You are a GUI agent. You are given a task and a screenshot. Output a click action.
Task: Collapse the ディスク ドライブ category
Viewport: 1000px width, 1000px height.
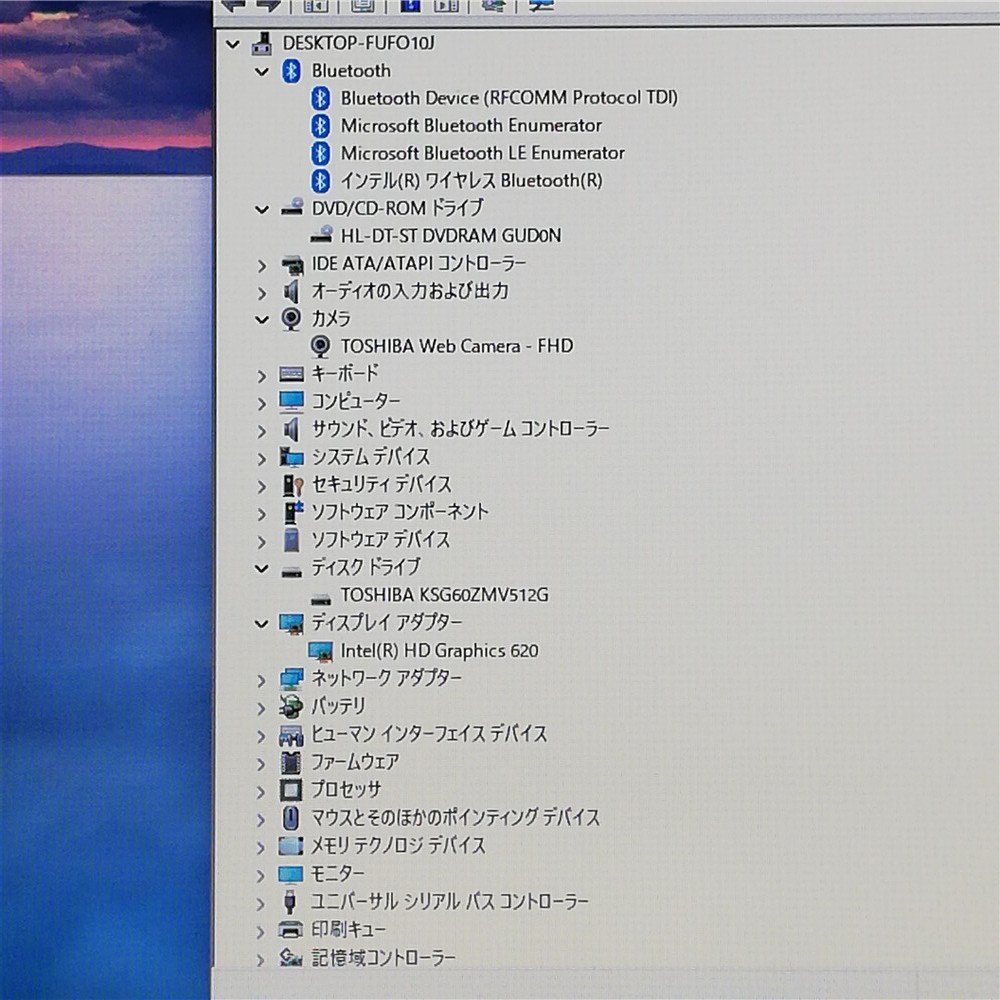(x=262, y=567)
